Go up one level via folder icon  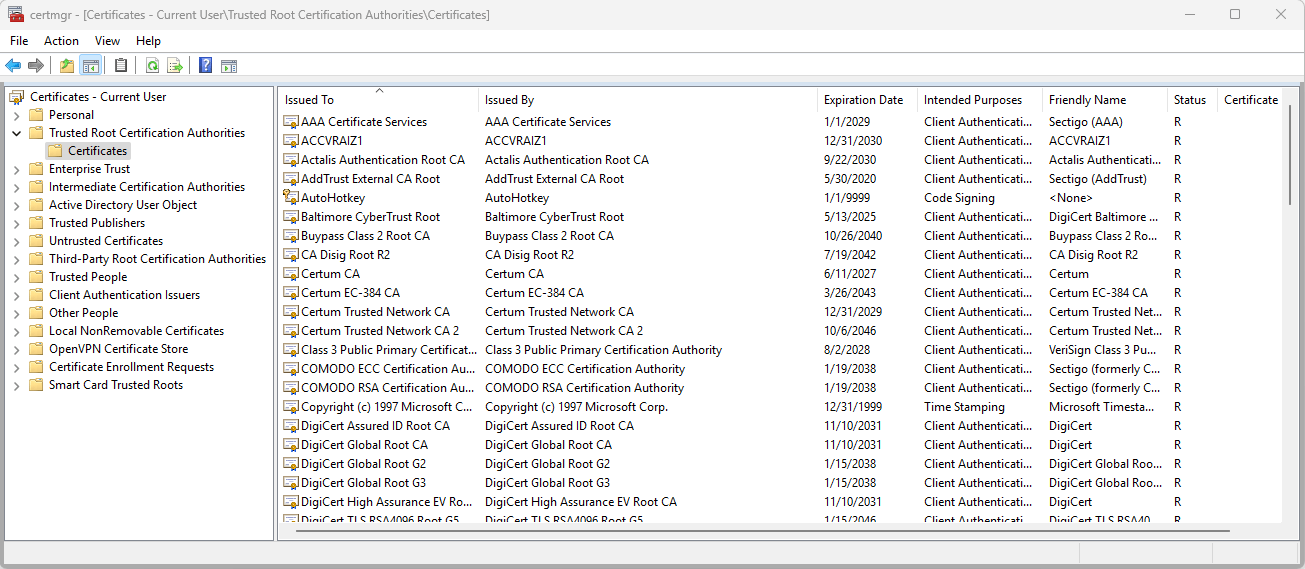(x=67, y=66)
